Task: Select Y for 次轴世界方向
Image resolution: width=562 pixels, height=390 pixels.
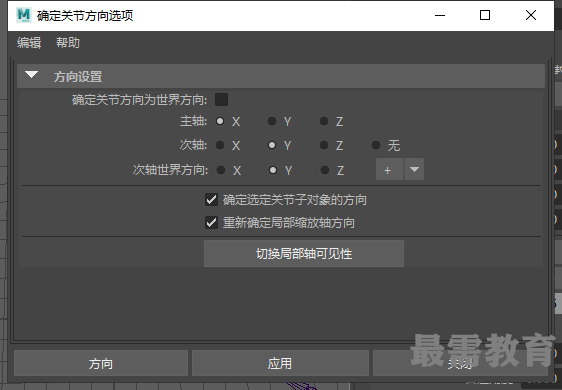Action: (273, 170)
